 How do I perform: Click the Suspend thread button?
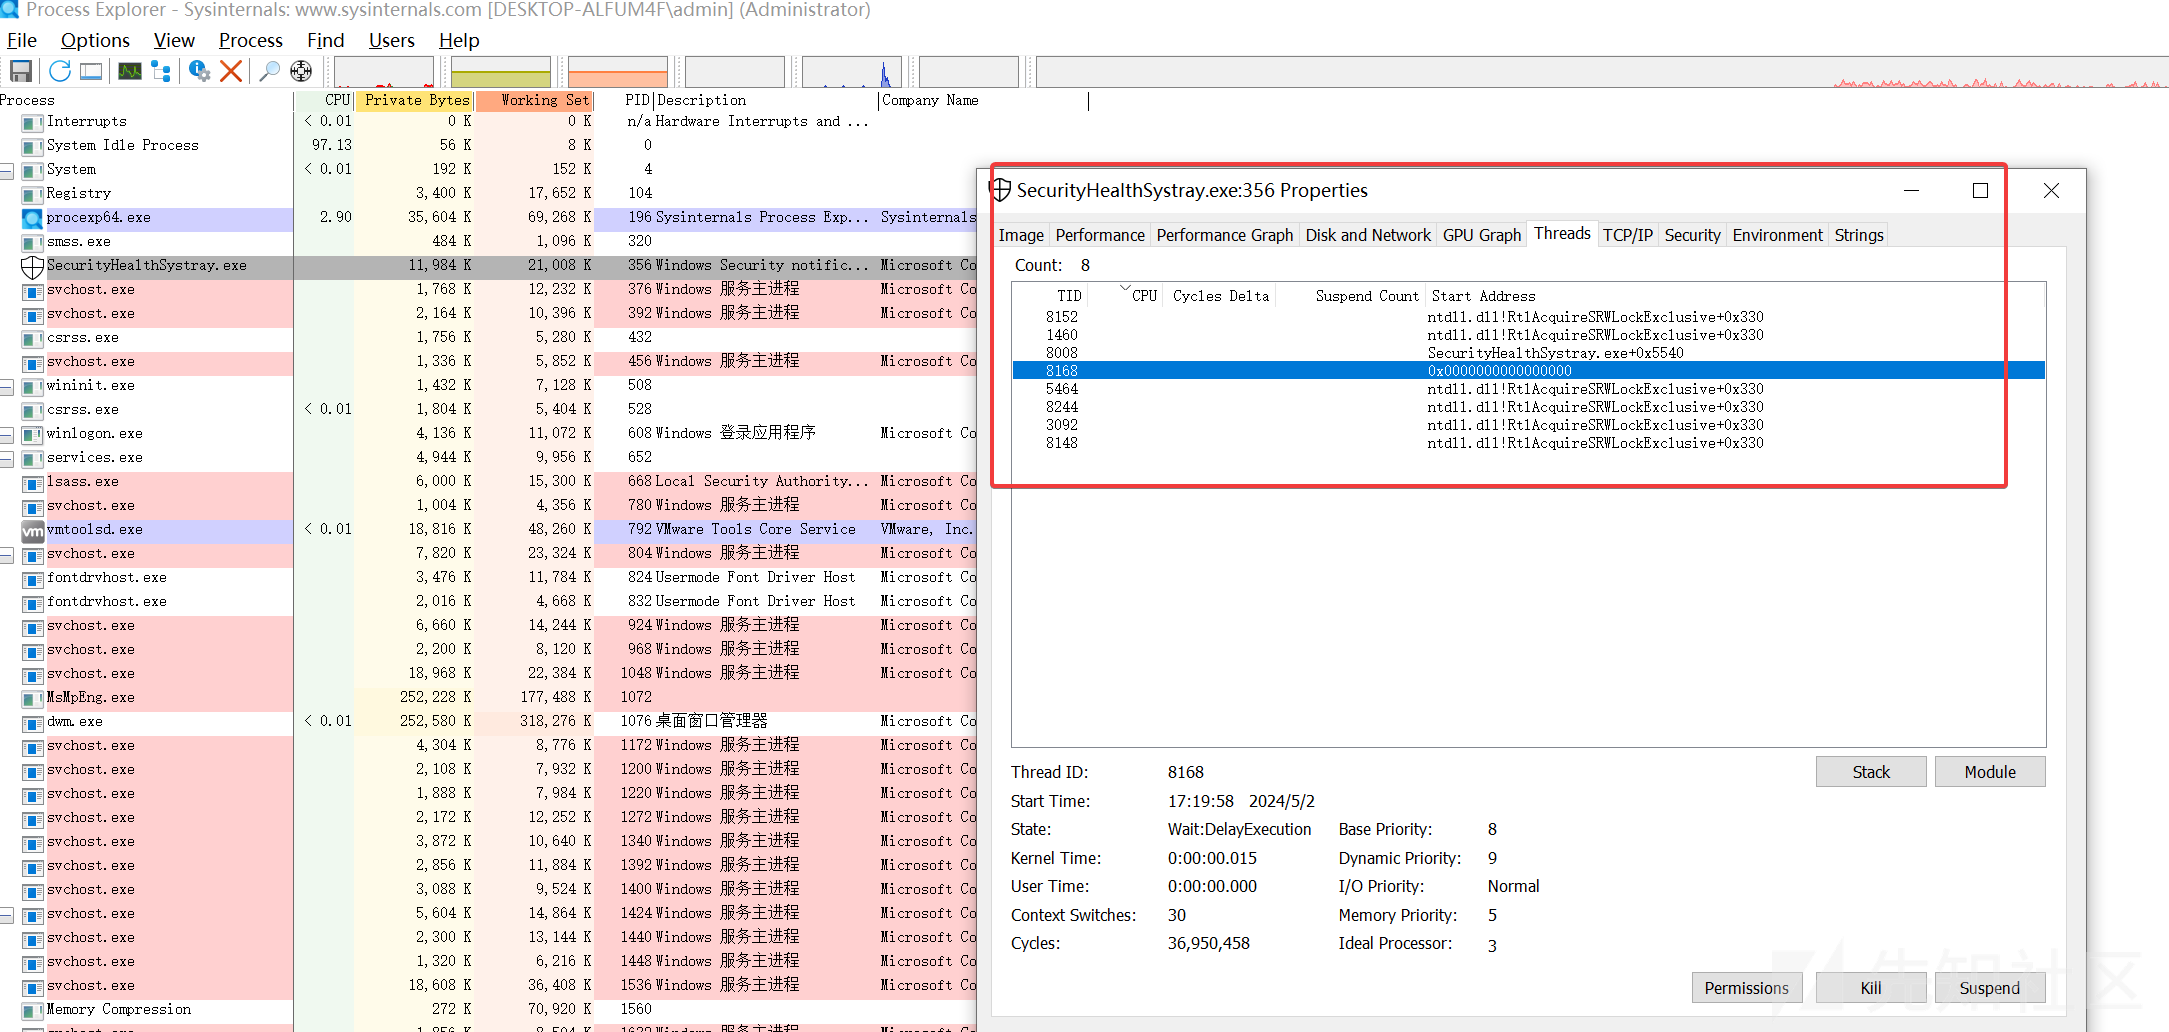(1990, 988)
